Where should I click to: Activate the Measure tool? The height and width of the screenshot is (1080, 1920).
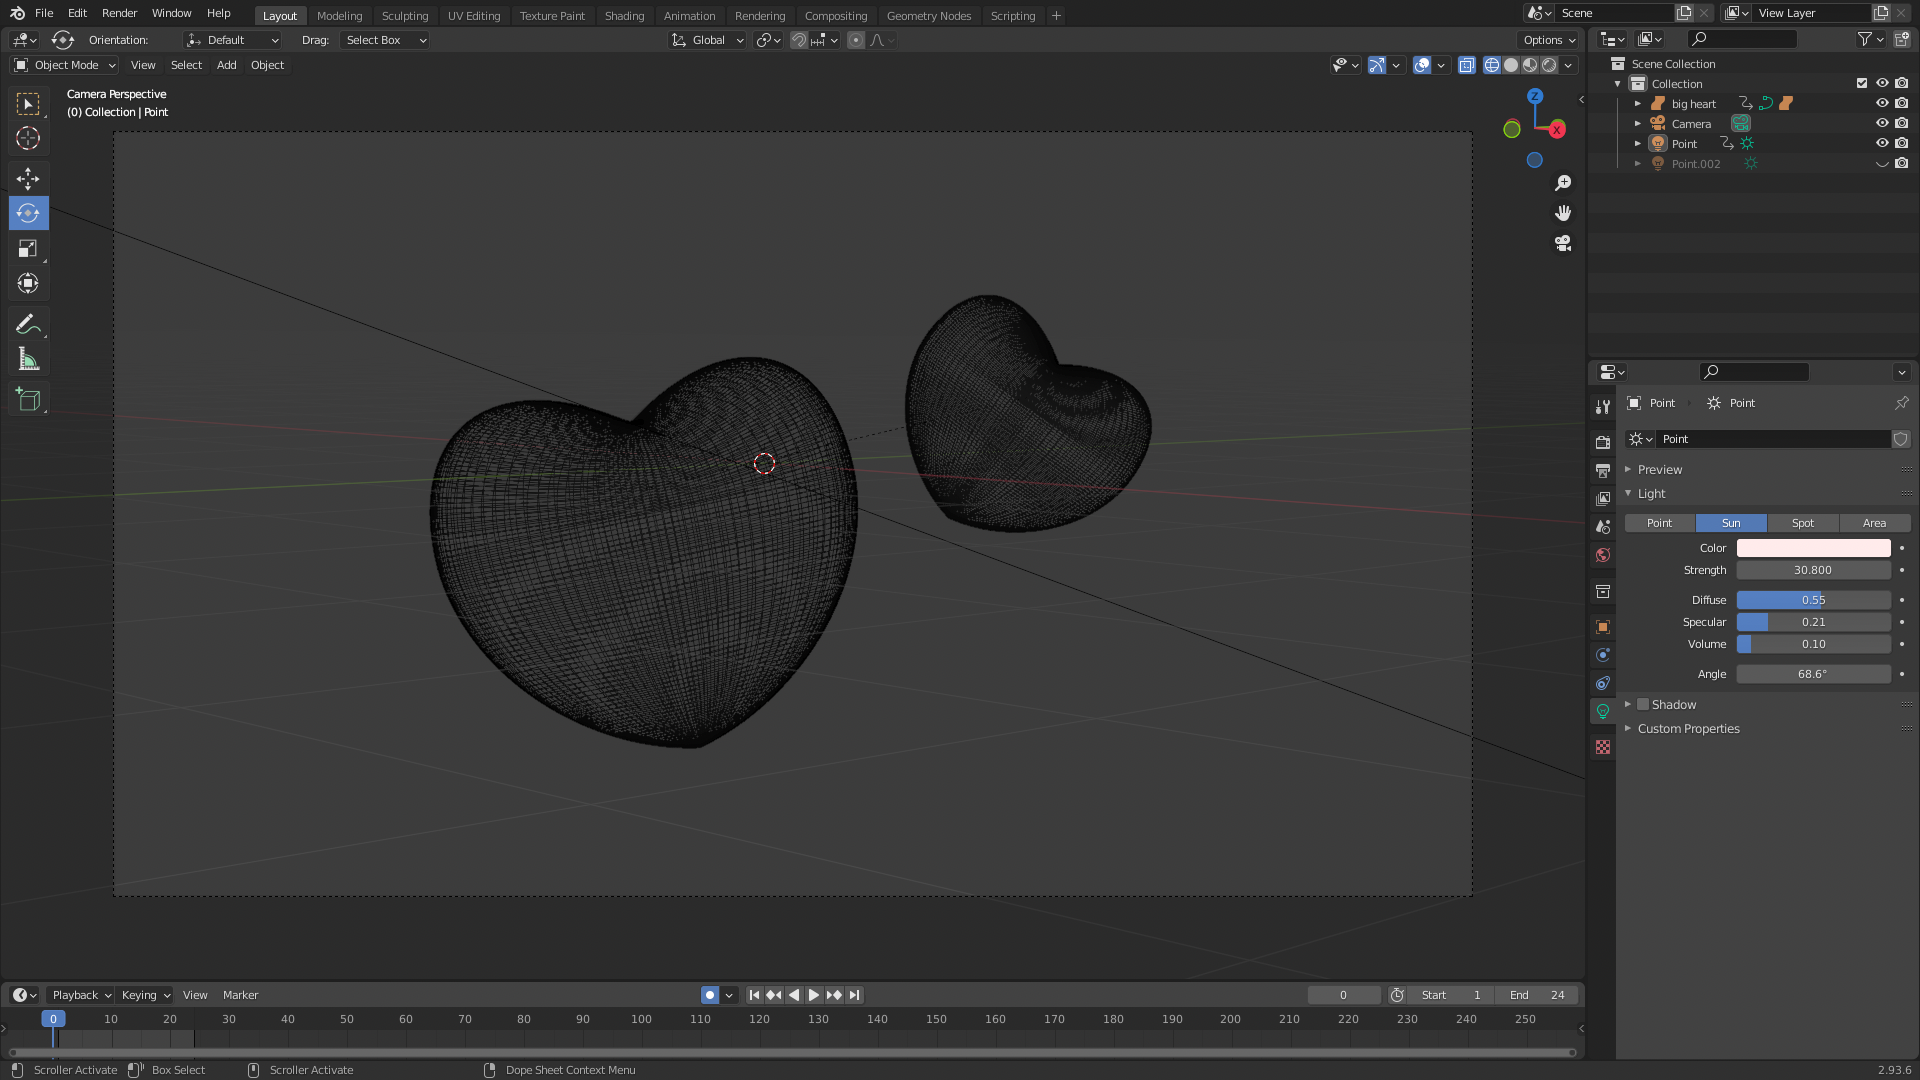click(28, 360)
